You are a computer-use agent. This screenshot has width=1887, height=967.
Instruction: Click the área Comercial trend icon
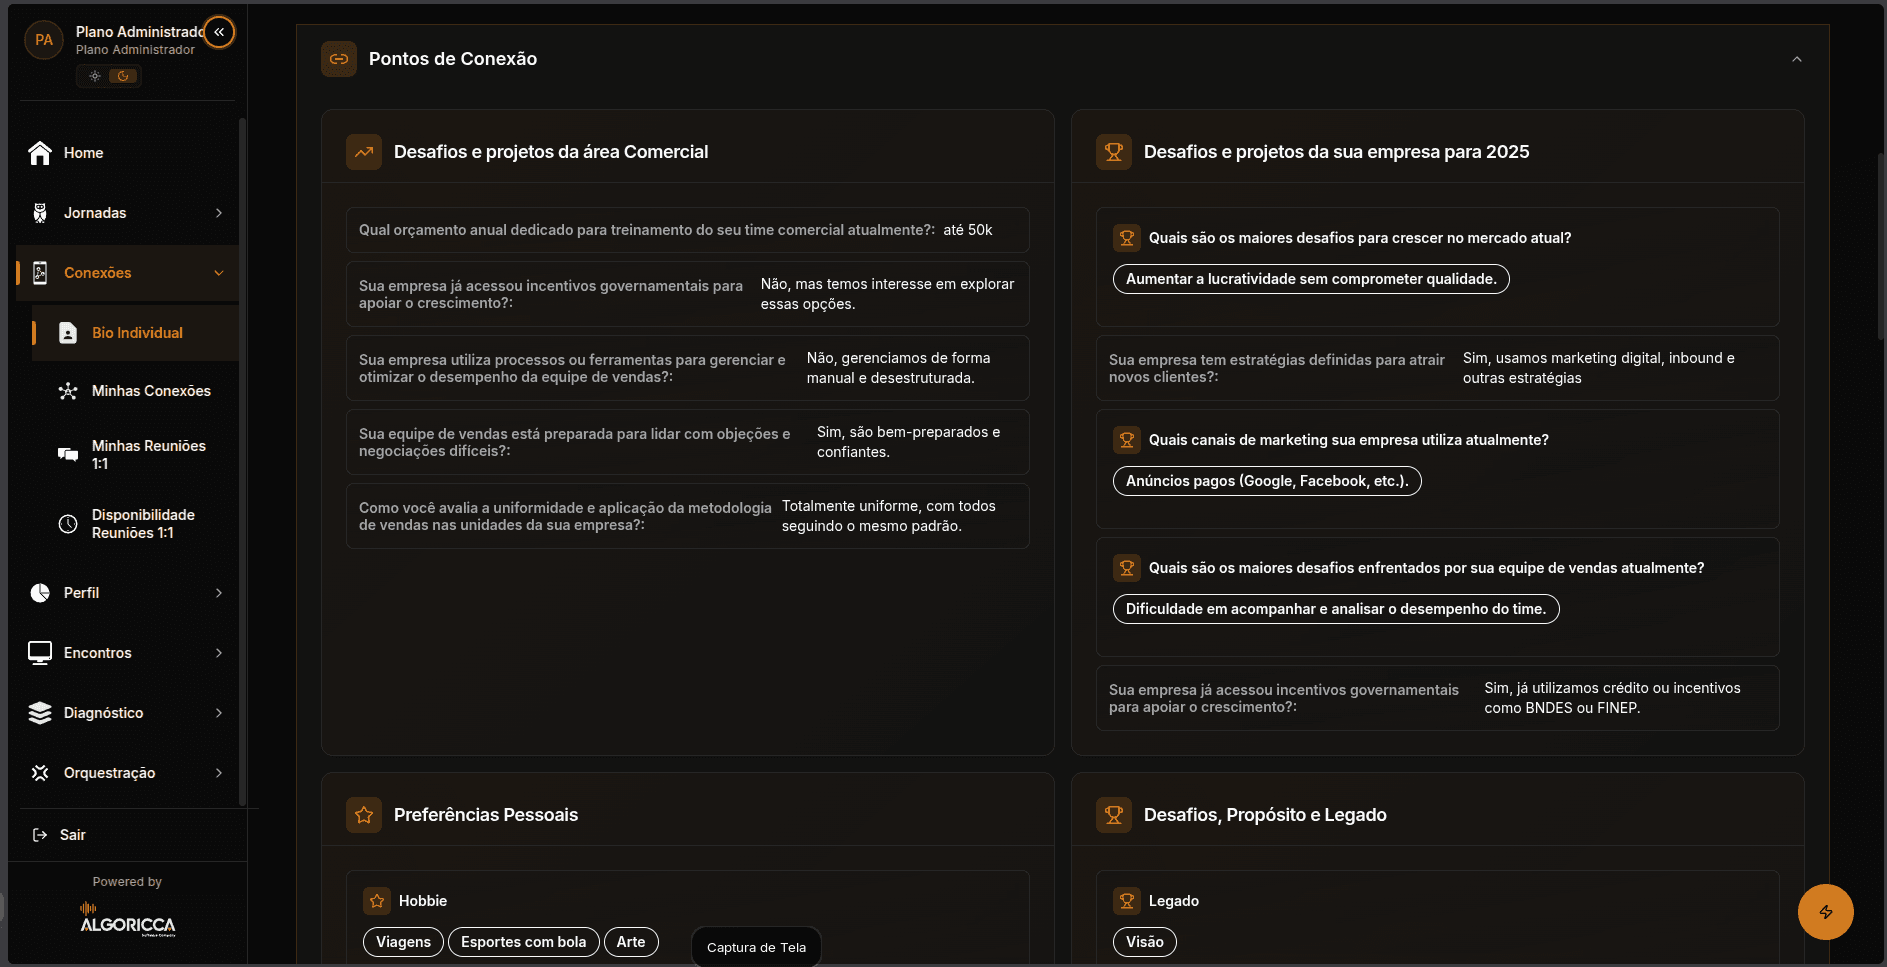coord(364,152)
